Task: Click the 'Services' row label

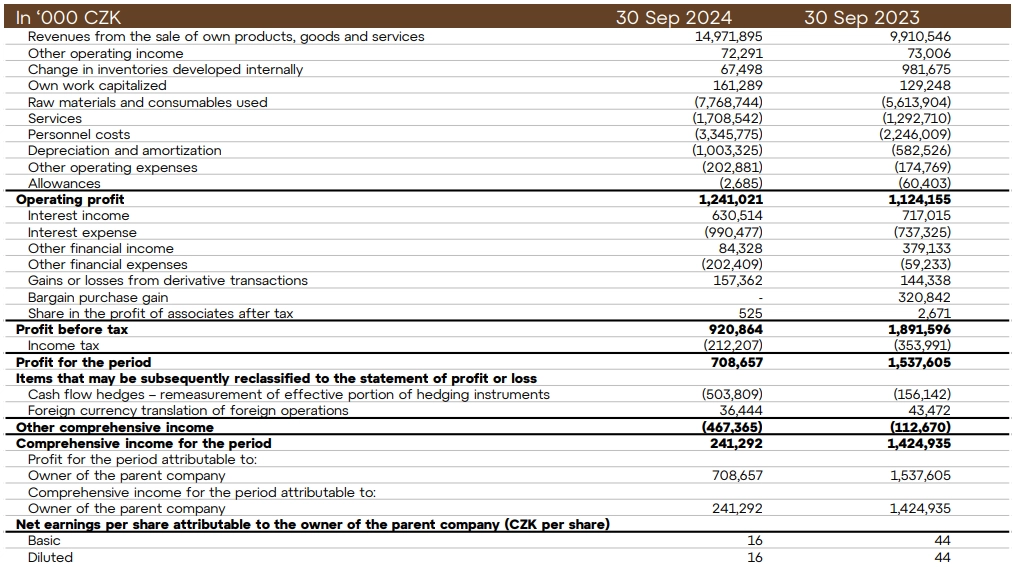Action: 55,118
